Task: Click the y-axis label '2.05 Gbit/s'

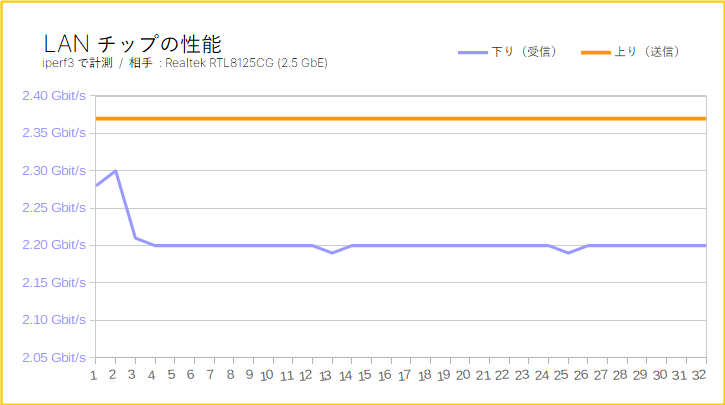Action: click(x=54, y=357)
